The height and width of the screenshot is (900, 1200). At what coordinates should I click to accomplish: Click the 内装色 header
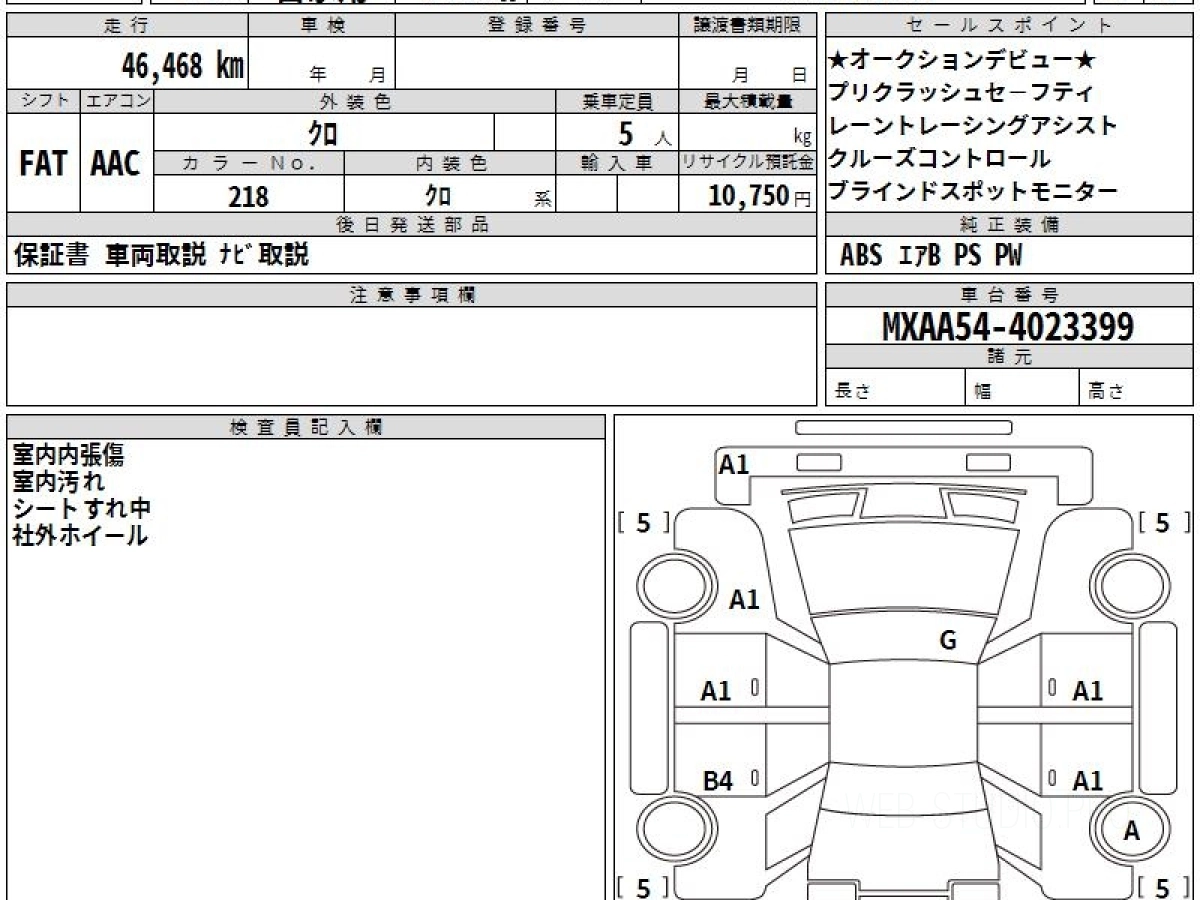click(x=450, y=163)
